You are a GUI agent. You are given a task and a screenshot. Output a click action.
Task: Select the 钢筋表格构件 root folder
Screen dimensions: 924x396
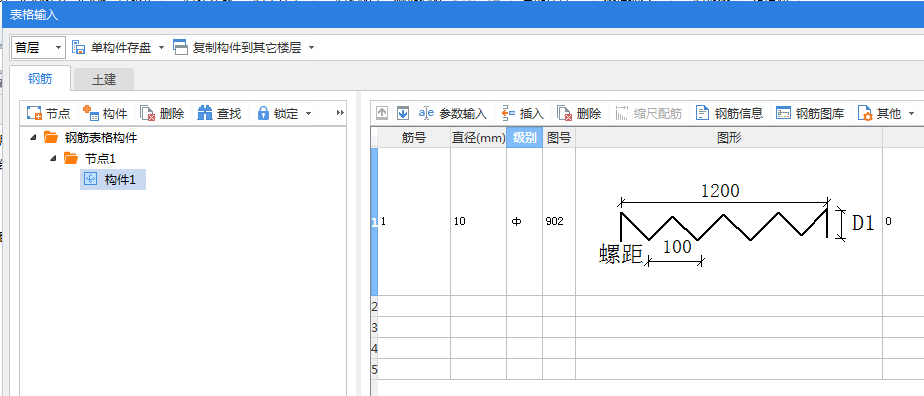pos(91,138)
